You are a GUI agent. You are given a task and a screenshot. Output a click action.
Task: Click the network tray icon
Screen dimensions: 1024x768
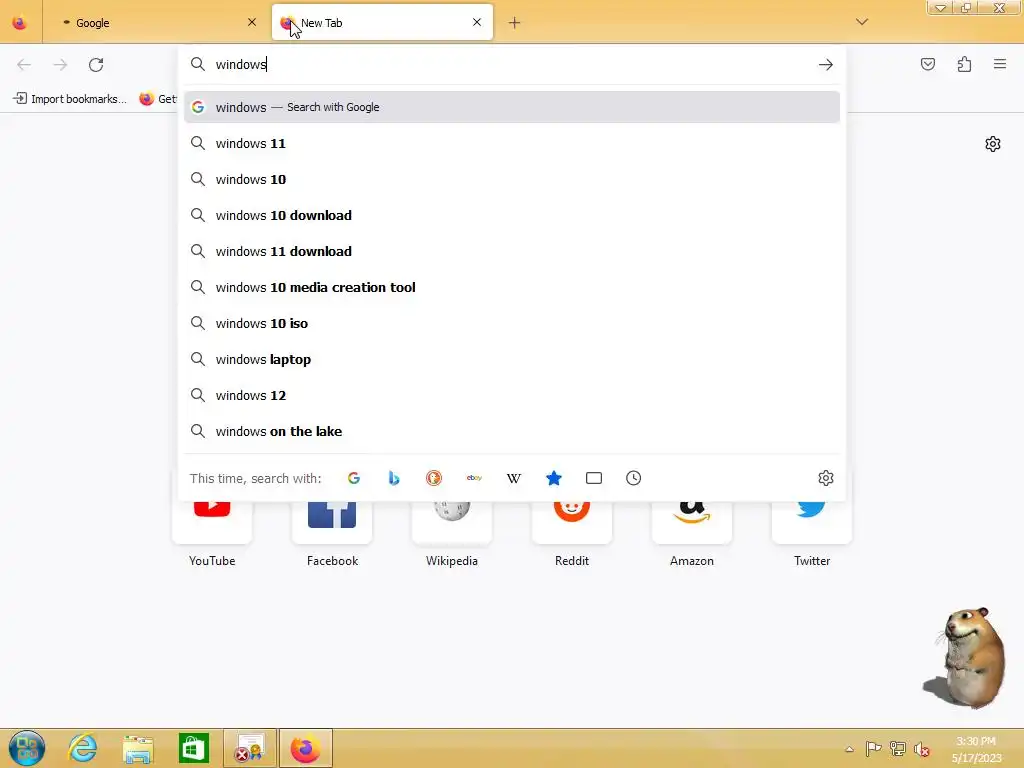click(897, 749)
